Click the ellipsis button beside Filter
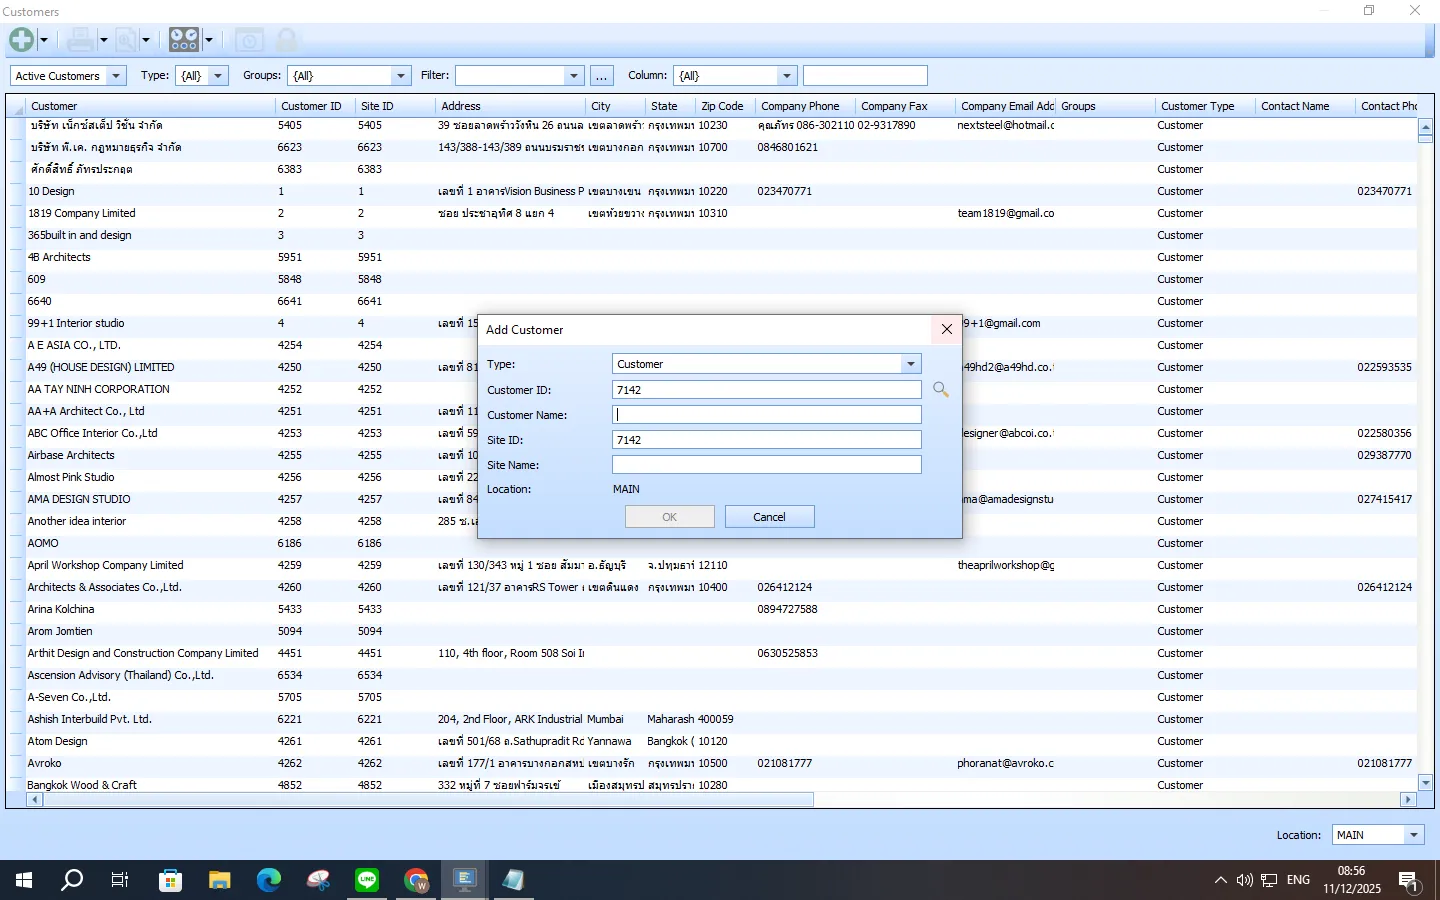Screen dimensions: 1440x900 (x=602, y=76)
